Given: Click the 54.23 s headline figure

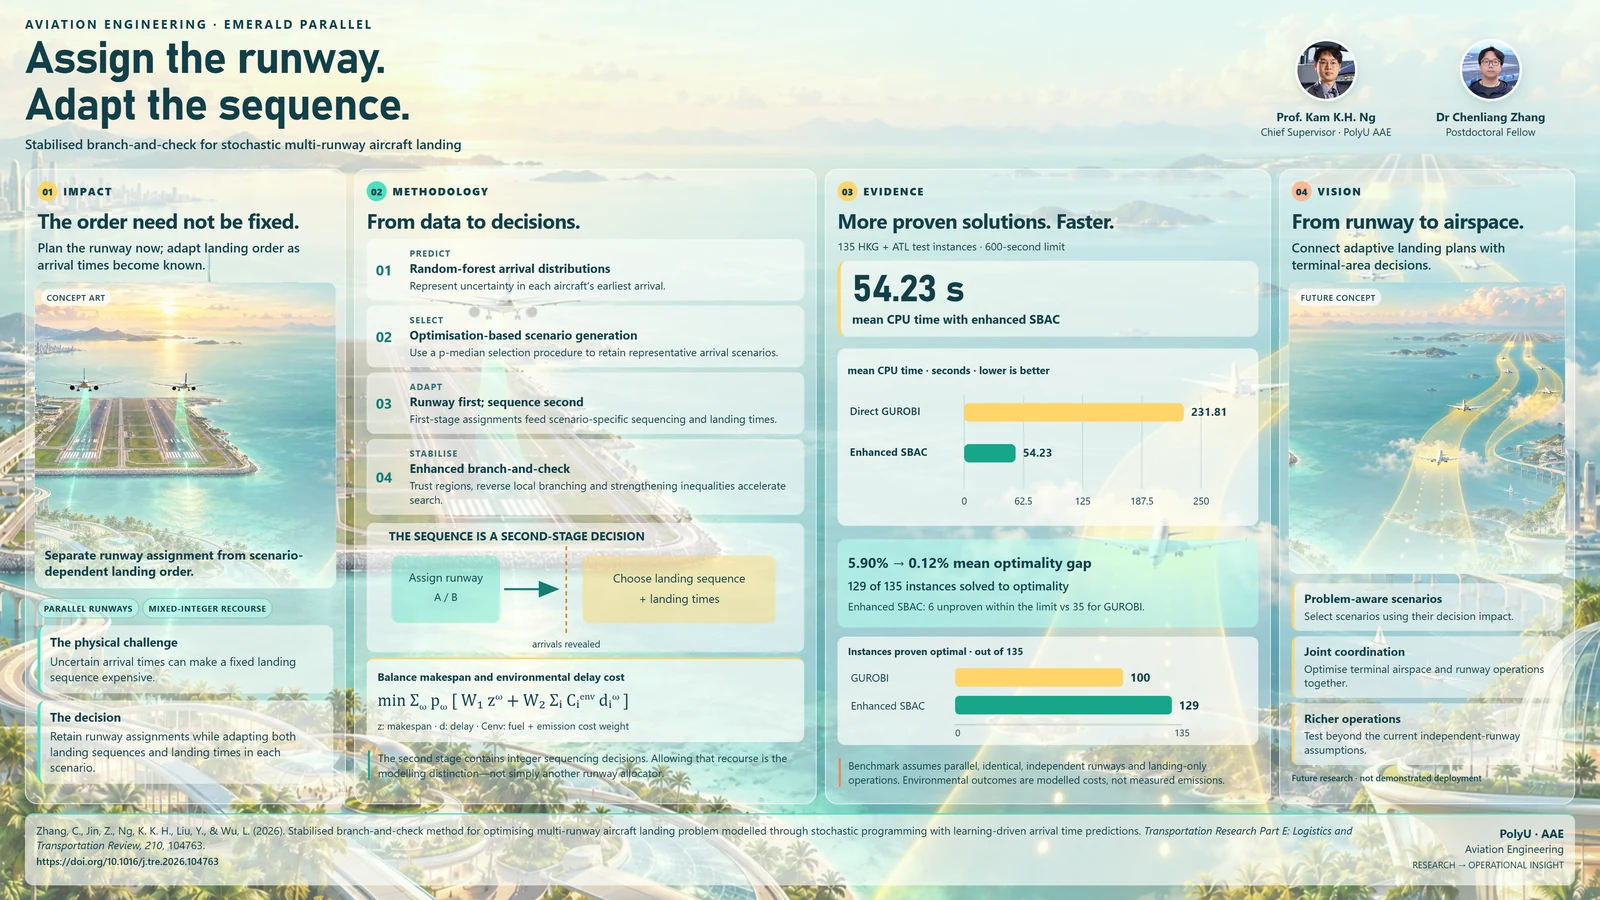Looking at the screenshot, I should pos(908,289).
